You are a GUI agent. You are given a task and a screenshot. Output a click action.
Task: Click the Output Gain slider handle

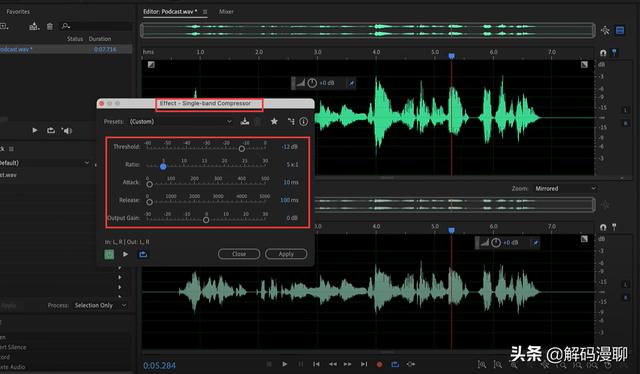coord(206,220)
